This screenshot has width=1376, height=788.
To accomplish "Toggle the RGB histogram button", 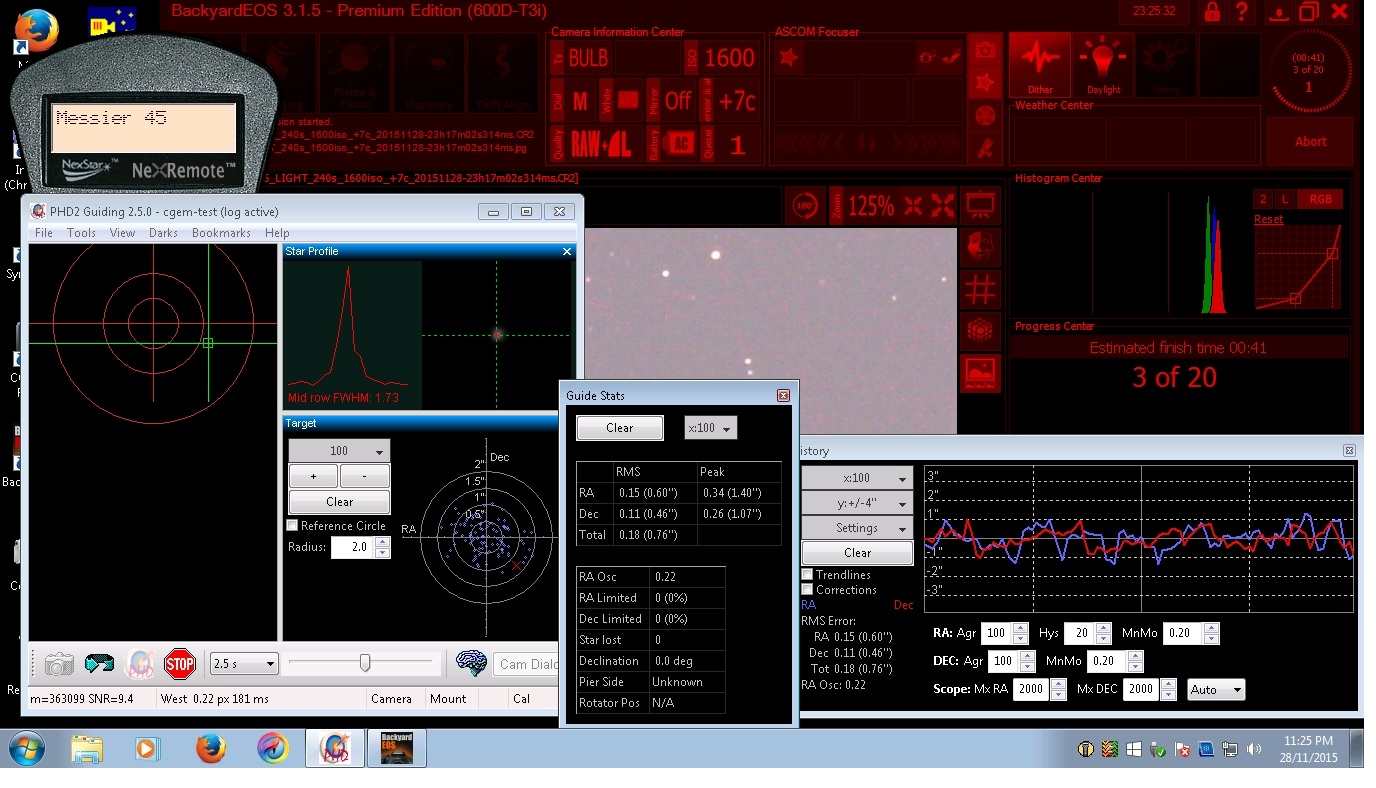I will coord(1320,199).
